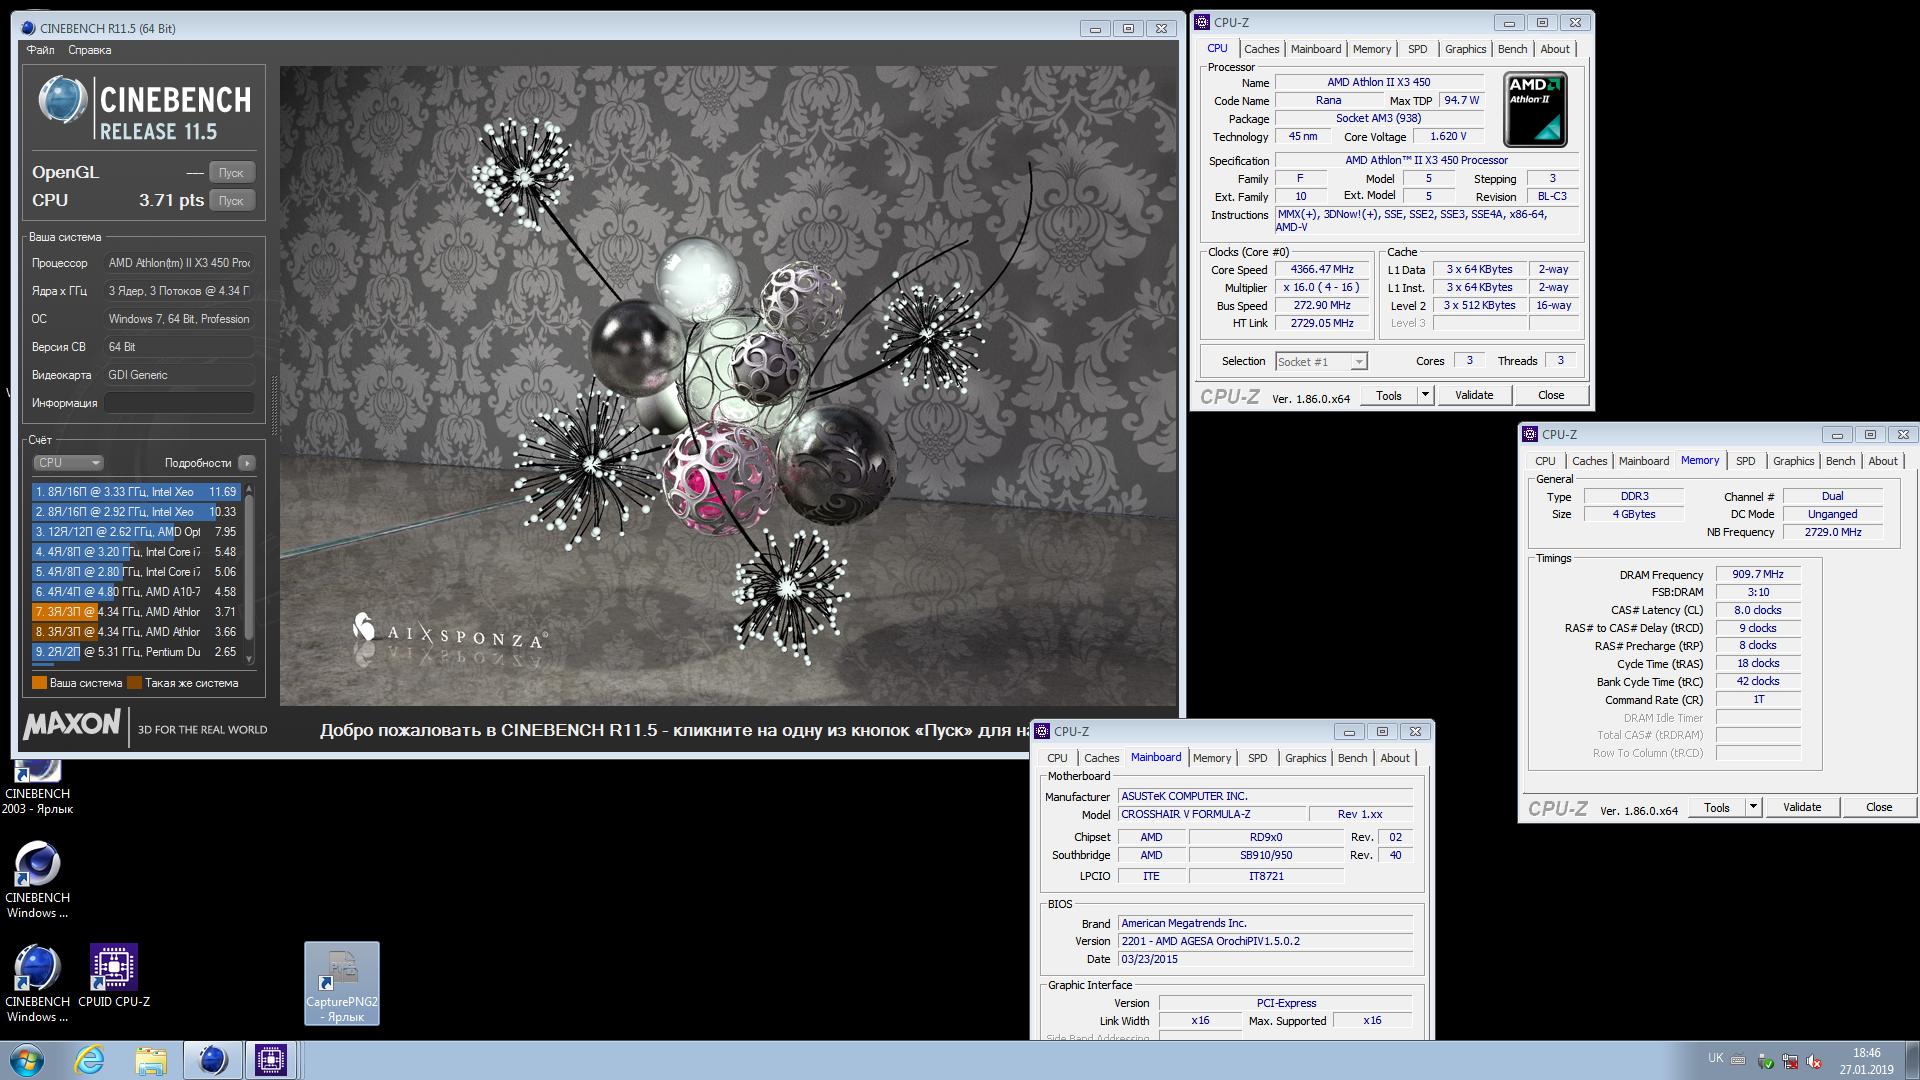Select the CapturePNG2 desktop shortcut
Screen dimensions: 1920x1080
[x=342, y=984]
